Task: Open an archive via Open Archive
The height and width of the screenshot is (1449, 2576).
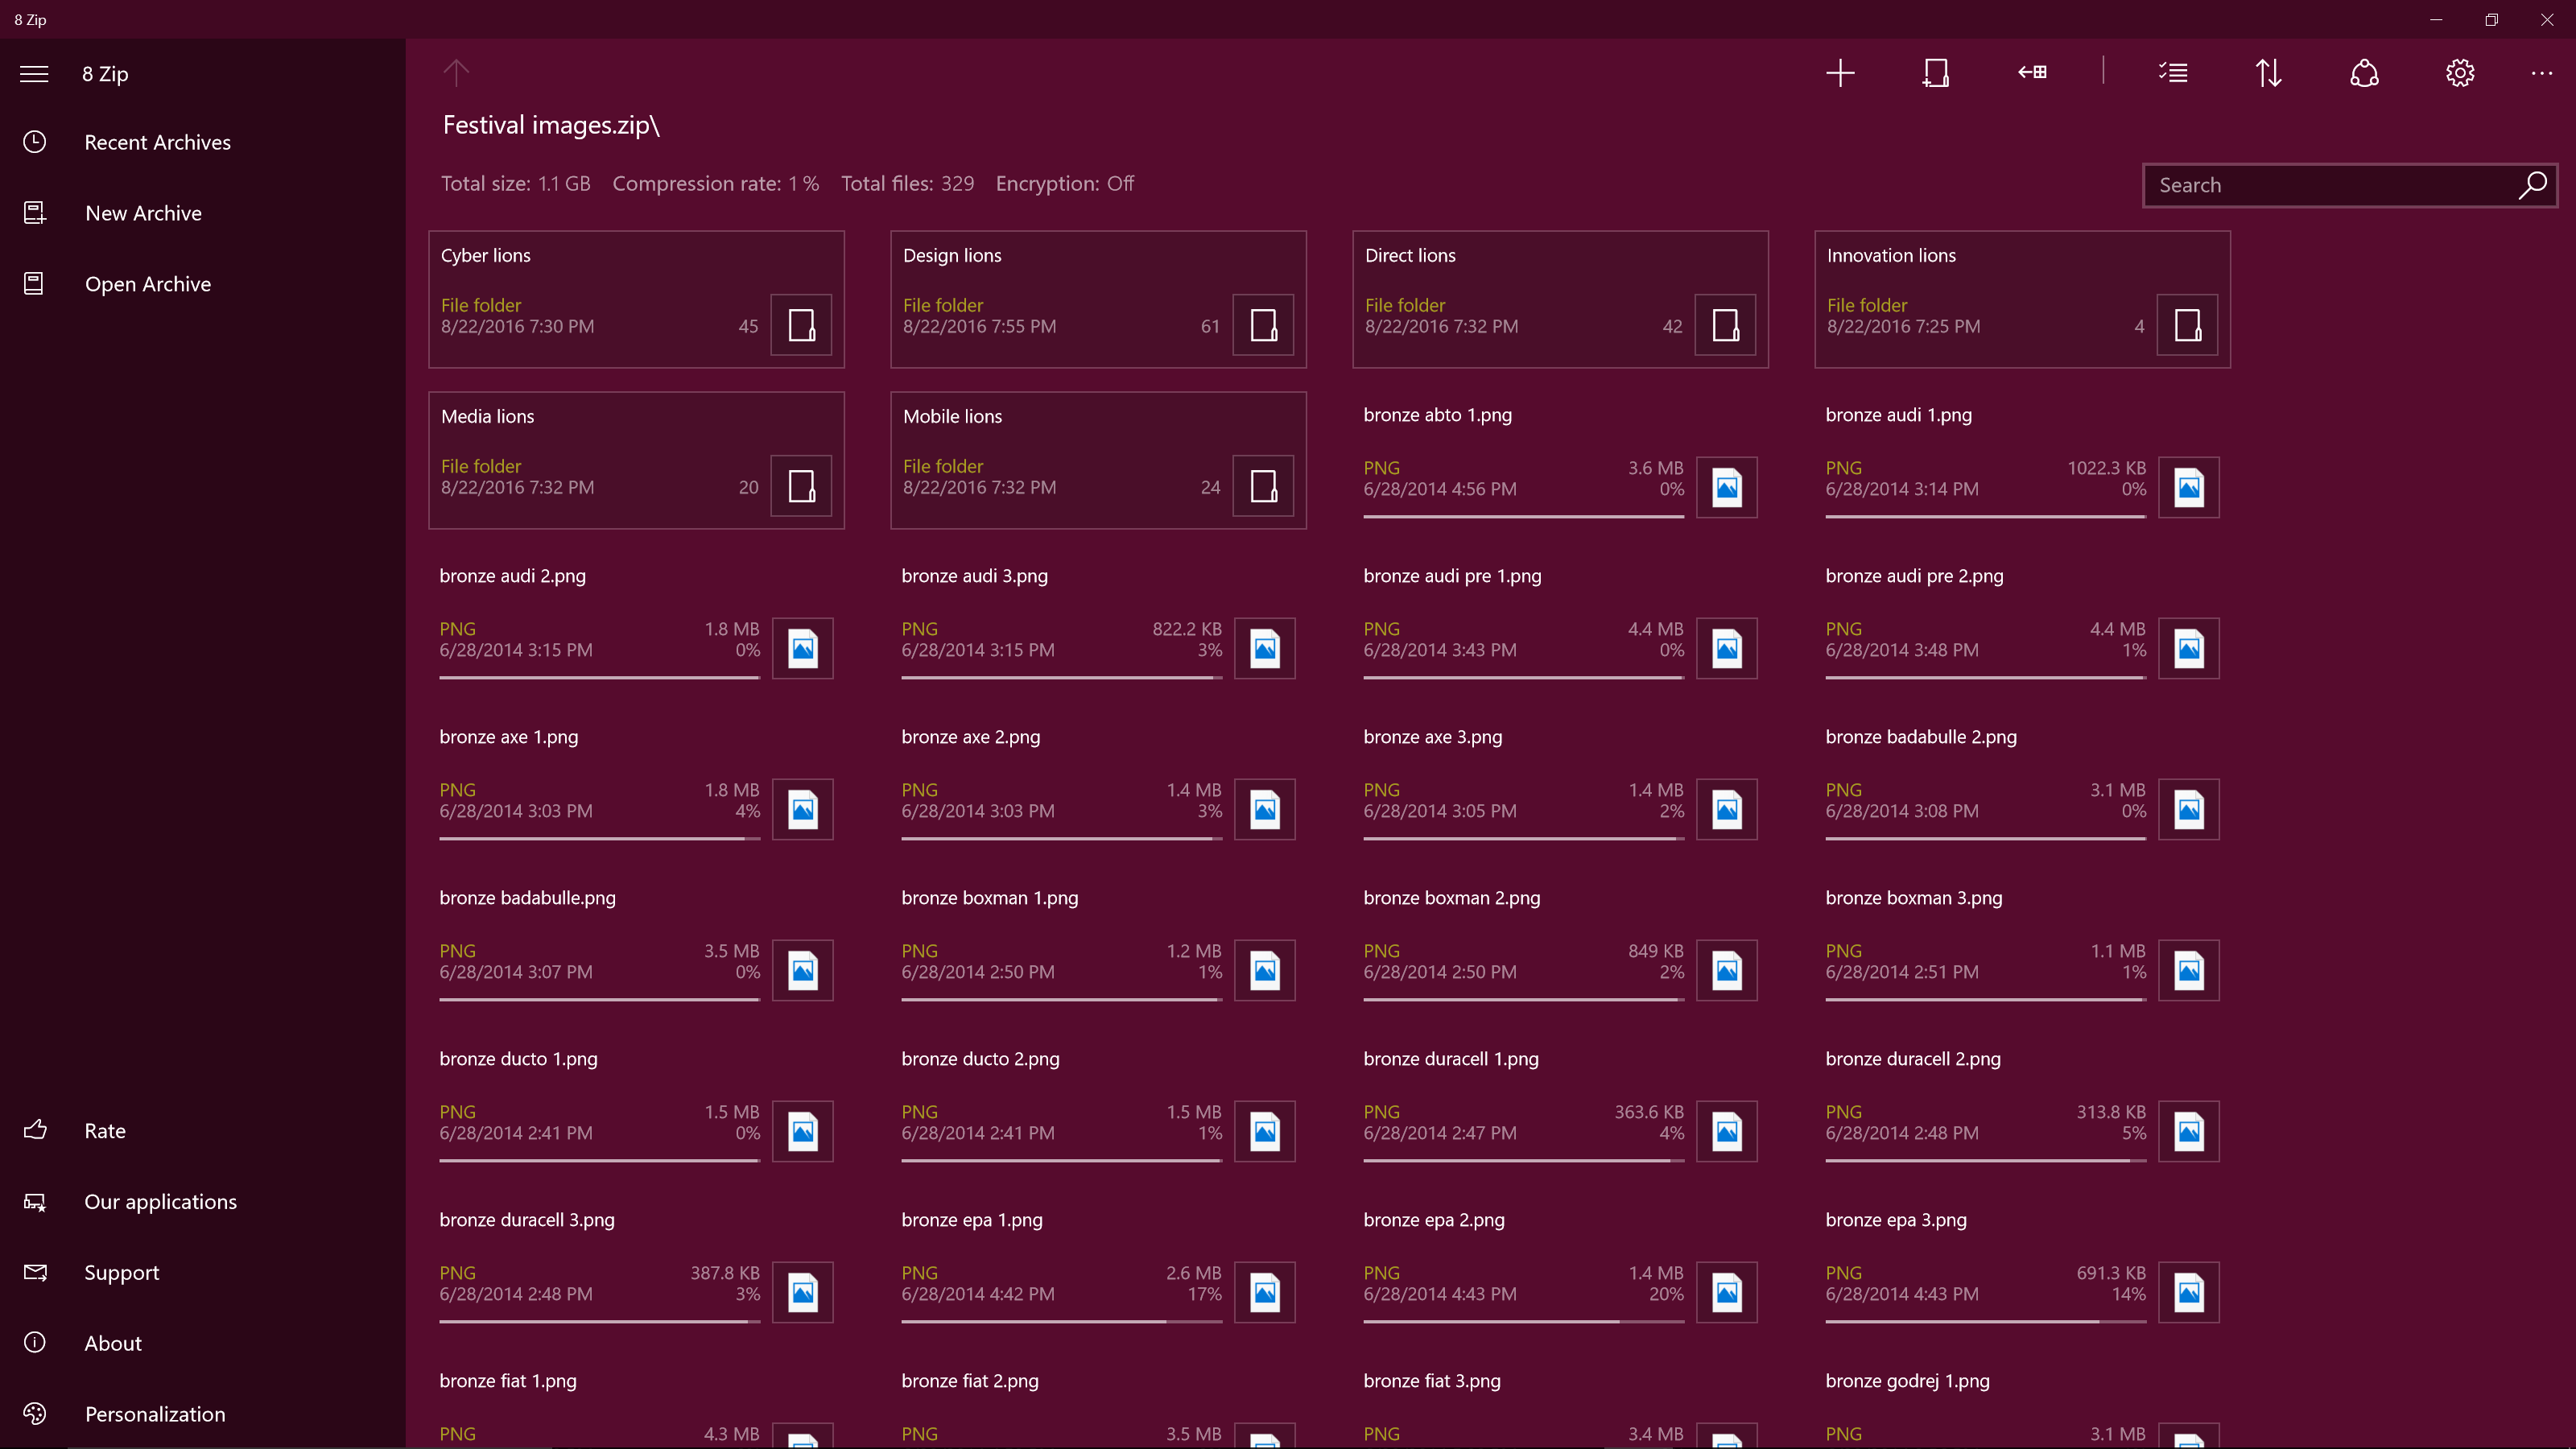Action: pos(148,283)
